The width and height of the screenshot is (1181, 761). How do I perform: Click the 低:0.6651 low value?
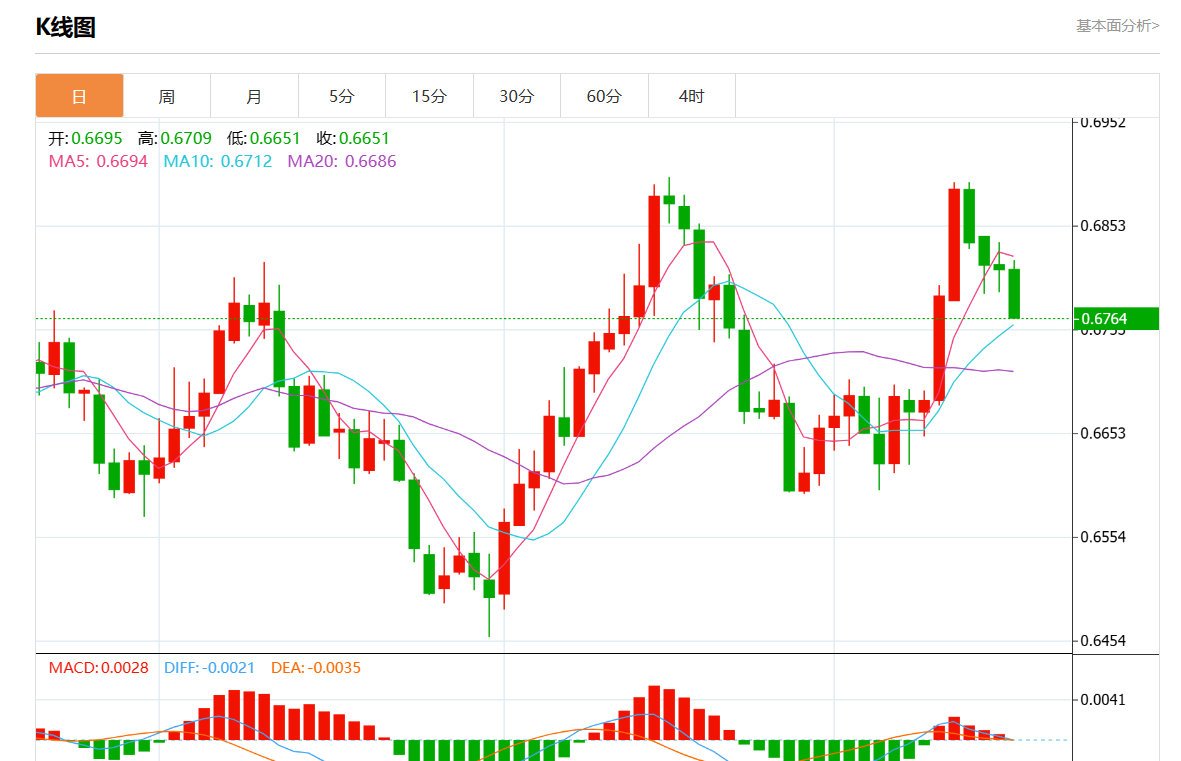(x=264, y=139)
